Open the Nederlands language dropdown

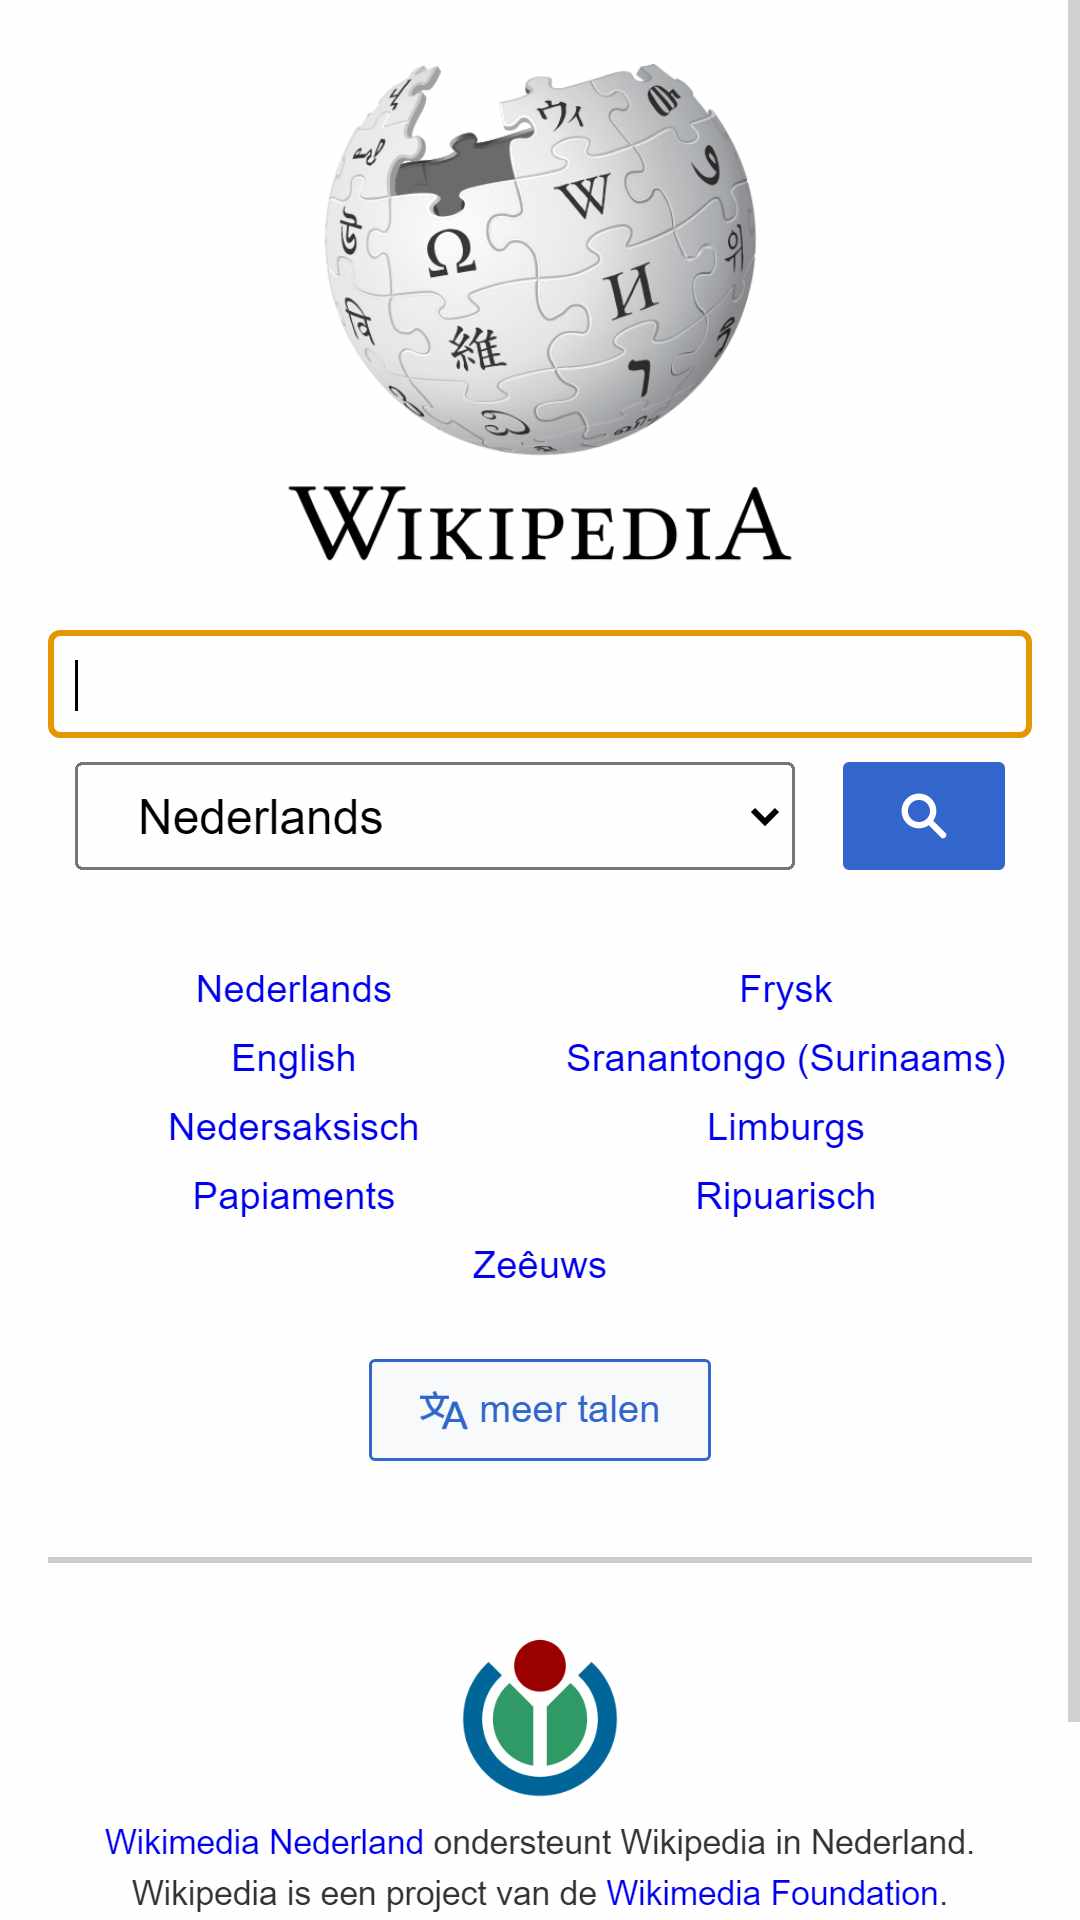coord(435,816)
